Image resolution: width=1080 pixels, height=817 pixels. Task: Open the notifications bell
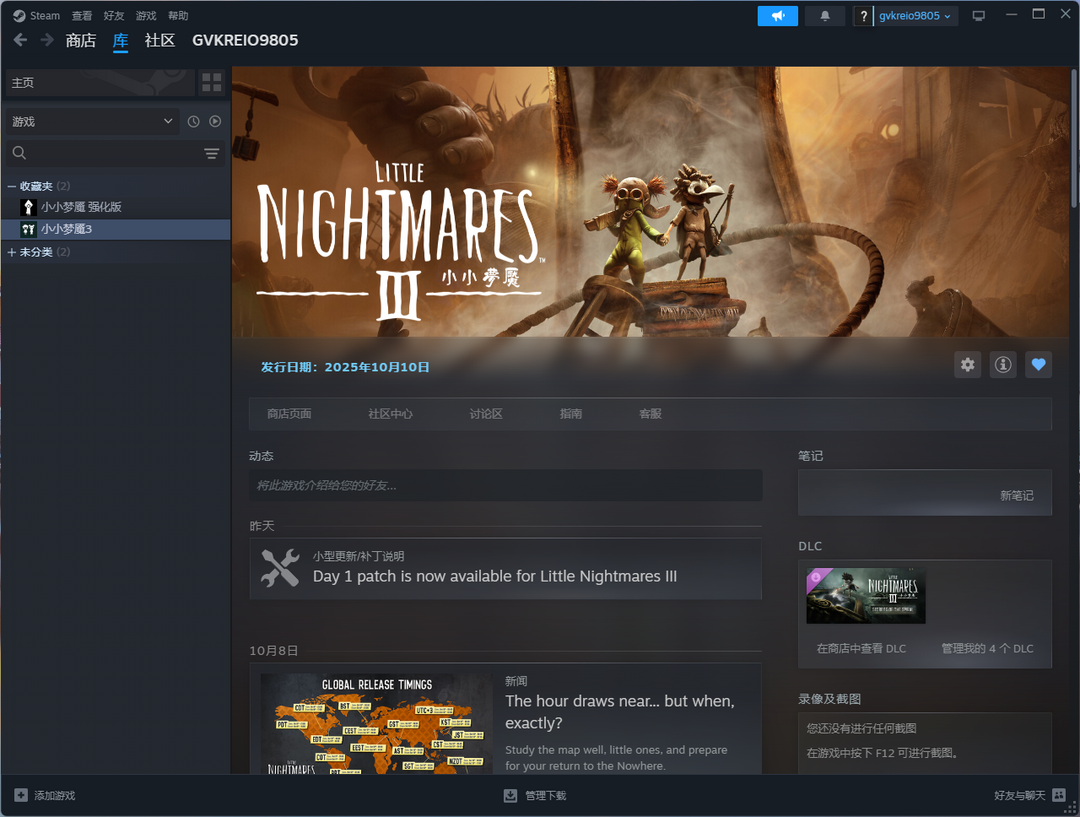tap(825, 16)
